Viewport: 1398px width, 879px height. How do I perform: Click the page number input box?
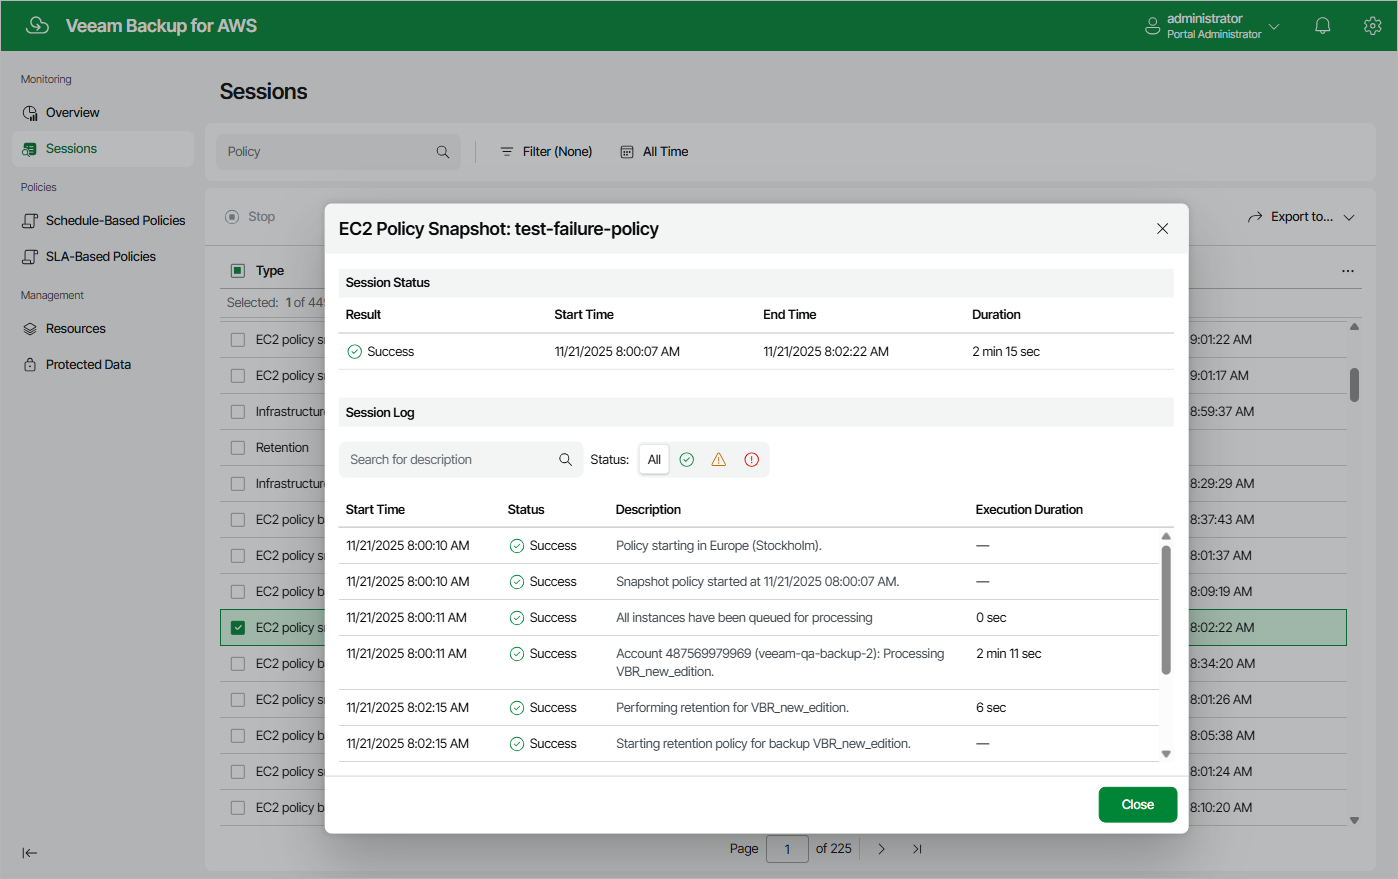tap(787, 849)
